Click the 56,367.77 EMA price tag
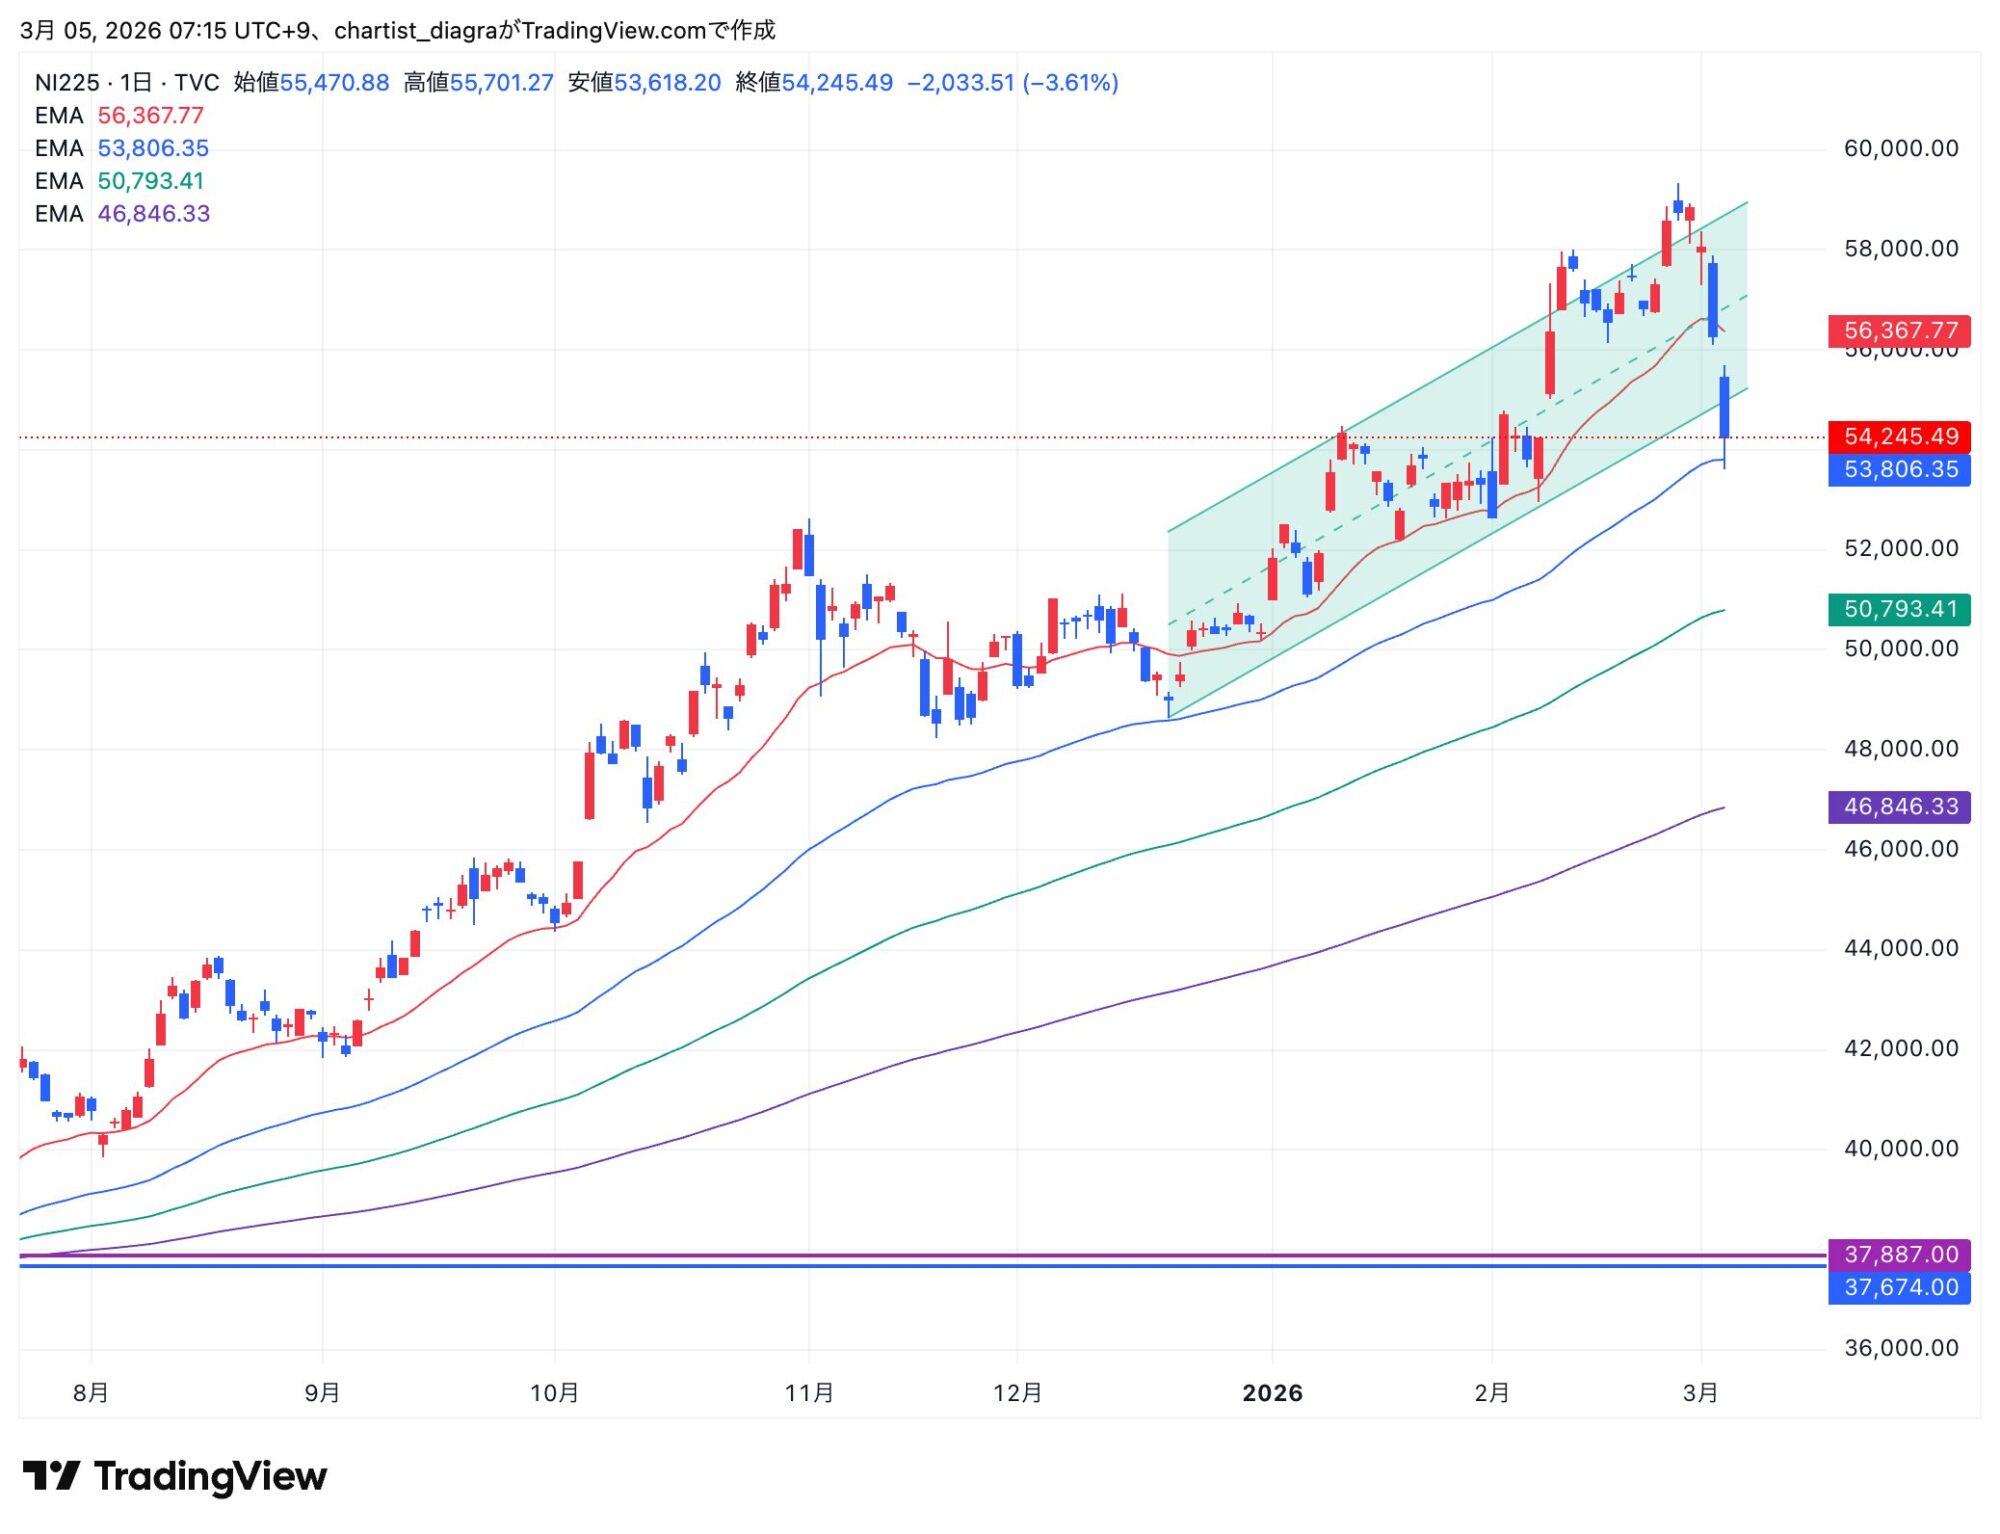 click(1899, 331)
